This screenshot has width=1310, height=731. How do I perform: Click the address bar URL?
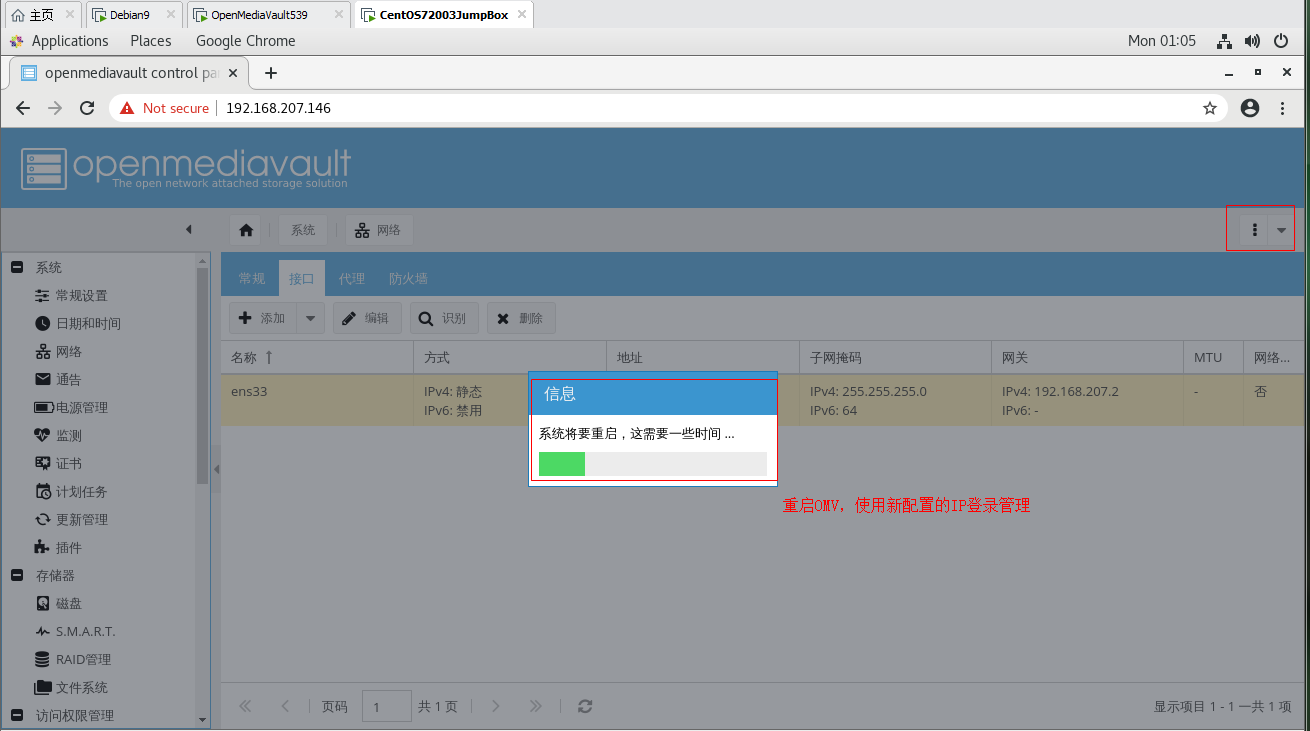(278, 108)
